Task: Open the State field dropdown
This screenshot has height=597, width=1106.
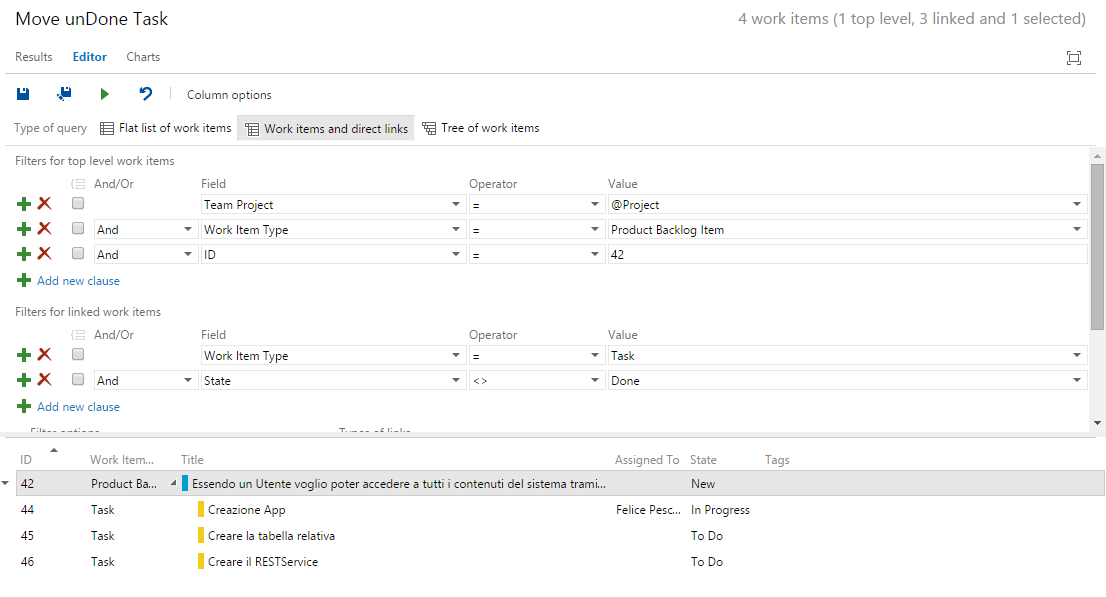Action: pos(456,380)
